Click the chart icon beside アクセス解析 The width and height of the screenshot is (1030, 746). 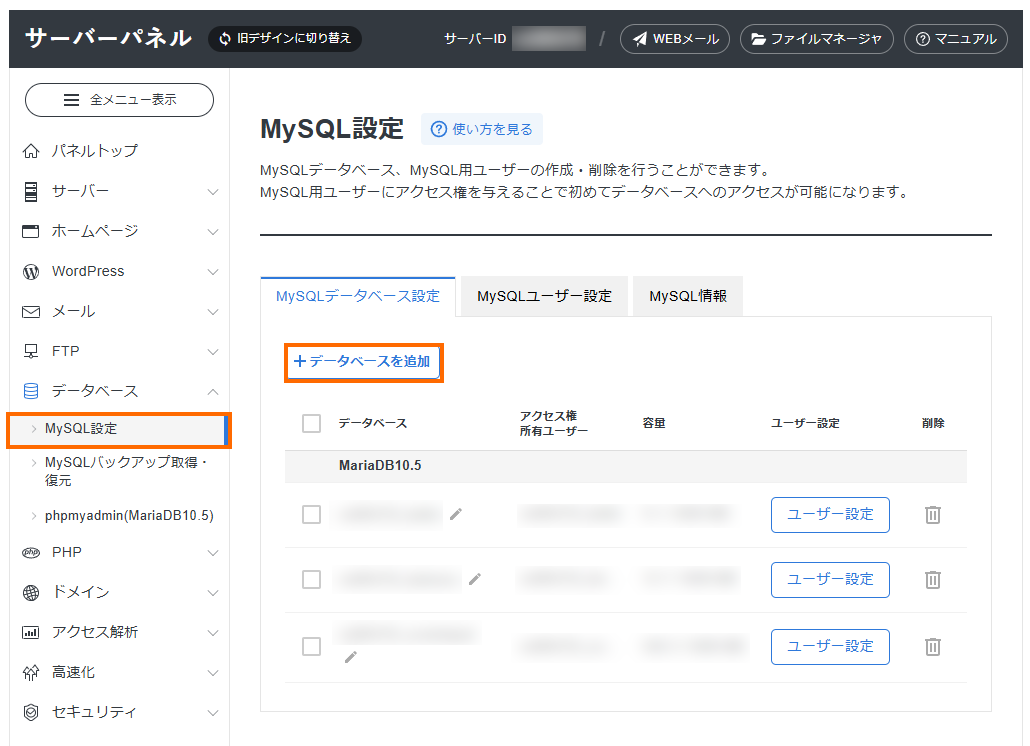31,632
